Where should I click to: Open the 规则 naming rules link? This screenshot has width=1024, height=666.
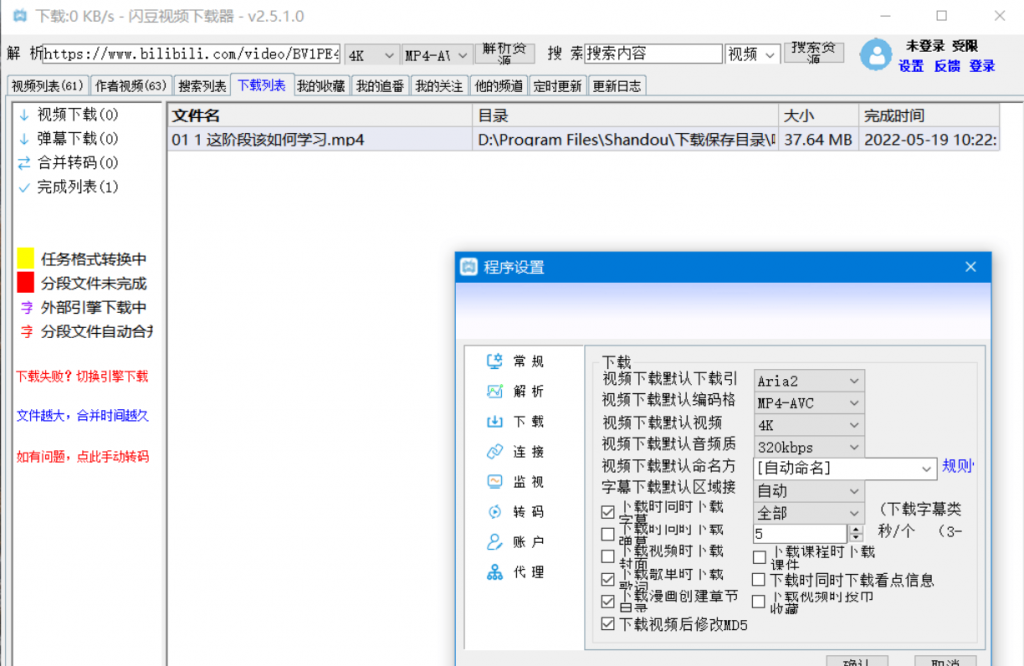[x=957, y=466]
